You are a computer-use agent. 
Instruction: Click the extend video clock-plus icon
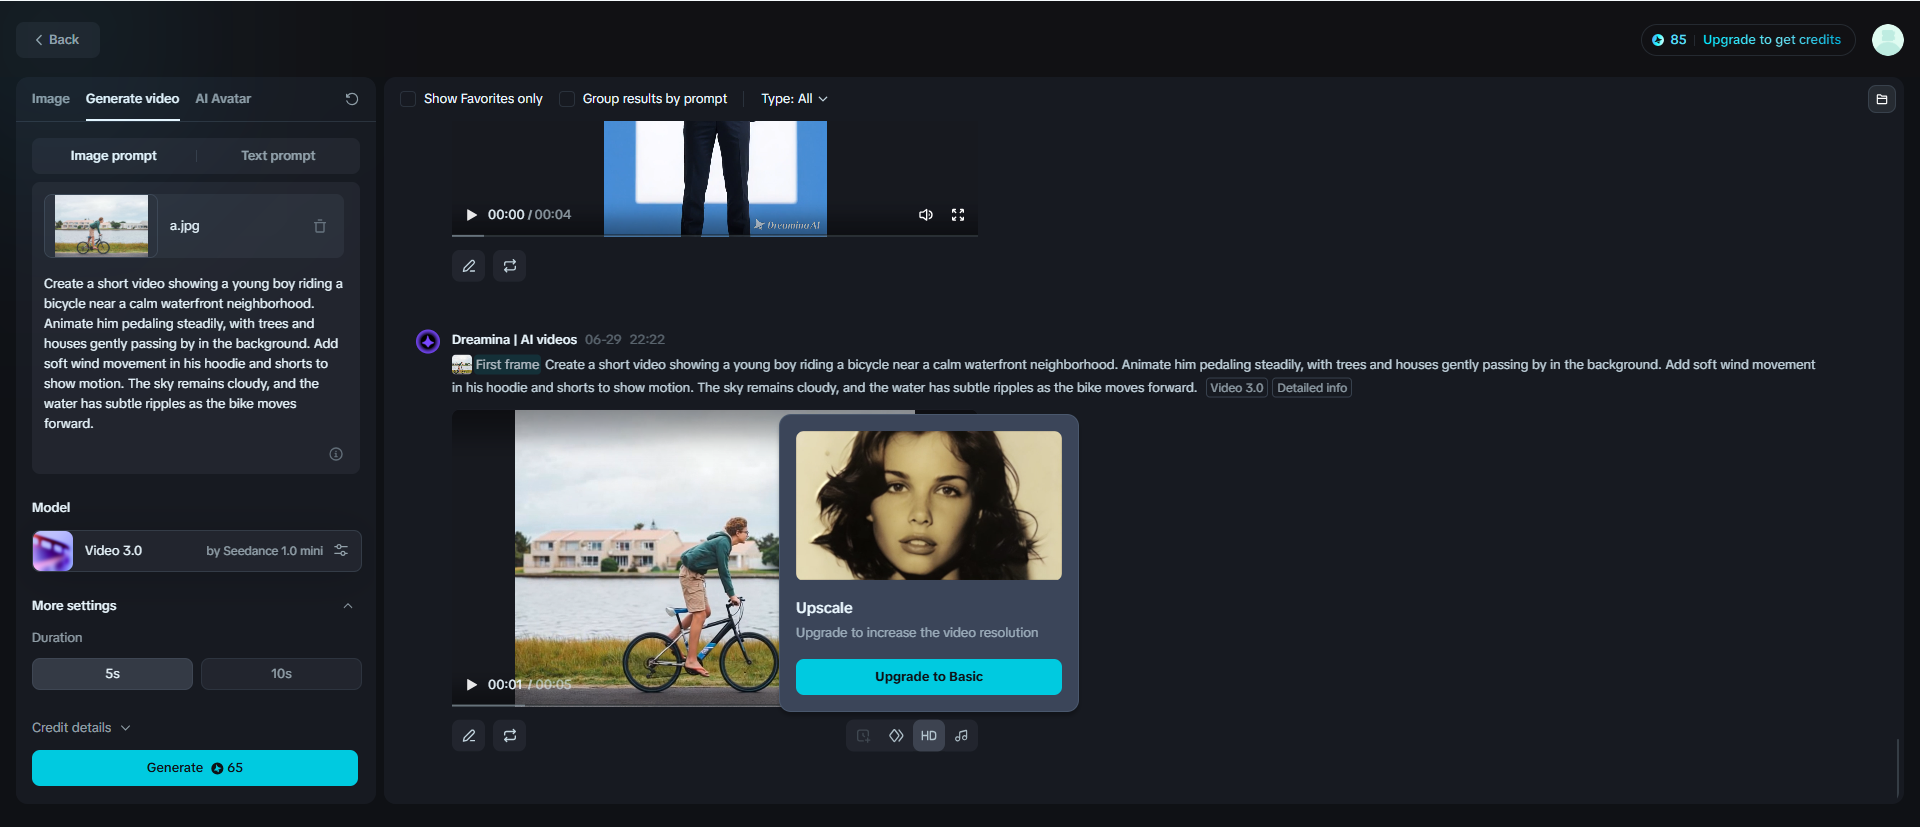click(x=863, y=736)
